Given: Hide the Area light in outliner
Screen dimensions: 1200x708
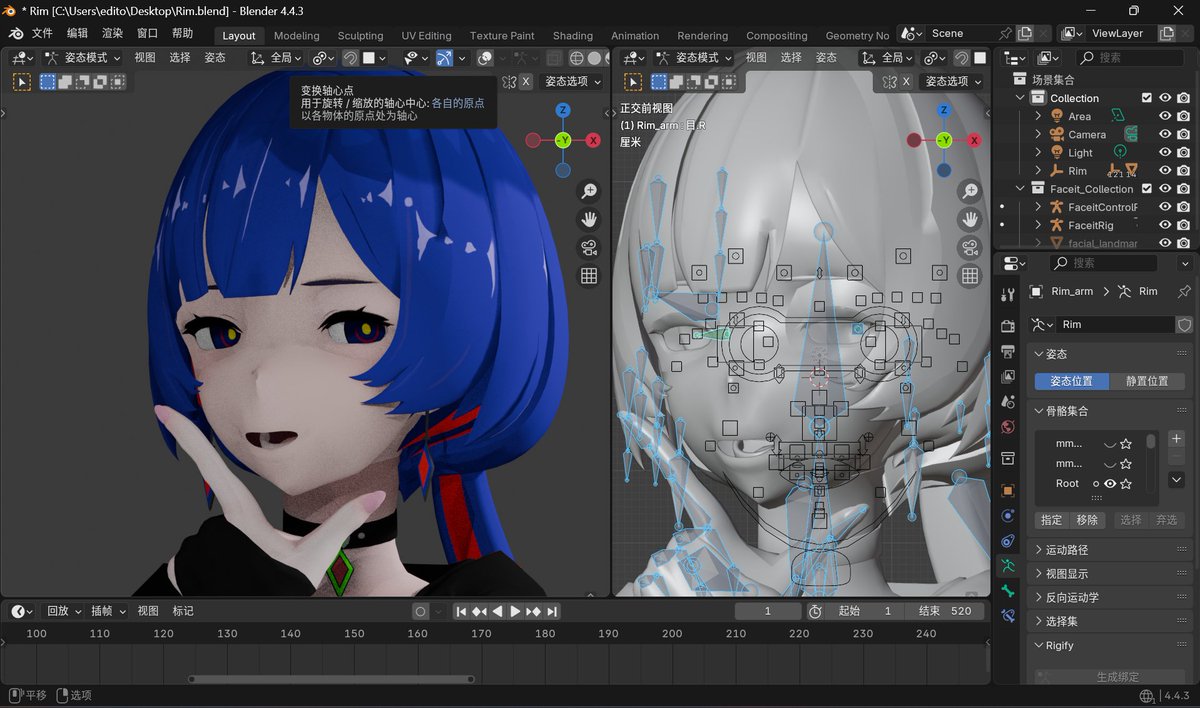Looking at the screenshot, I should (1165, 116).
